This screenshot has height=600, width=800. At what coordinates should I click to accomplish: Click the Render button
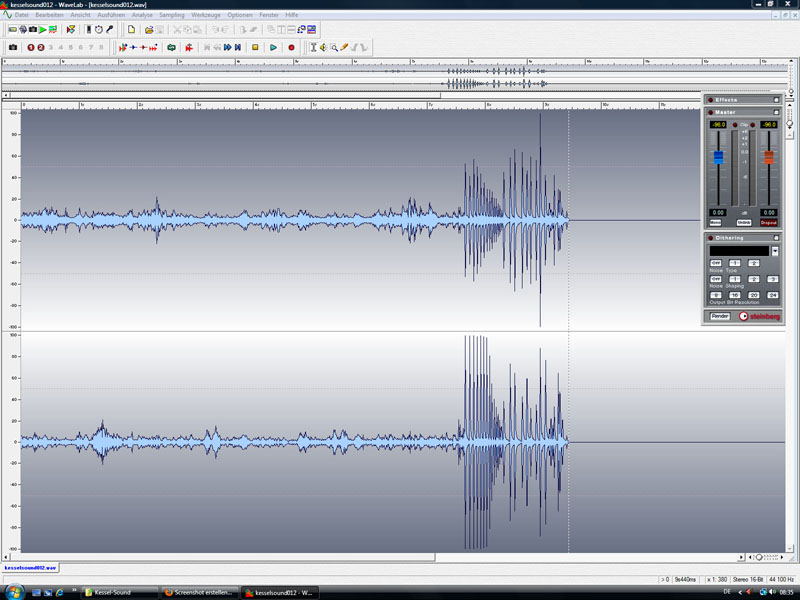click(x=719, y=316)
